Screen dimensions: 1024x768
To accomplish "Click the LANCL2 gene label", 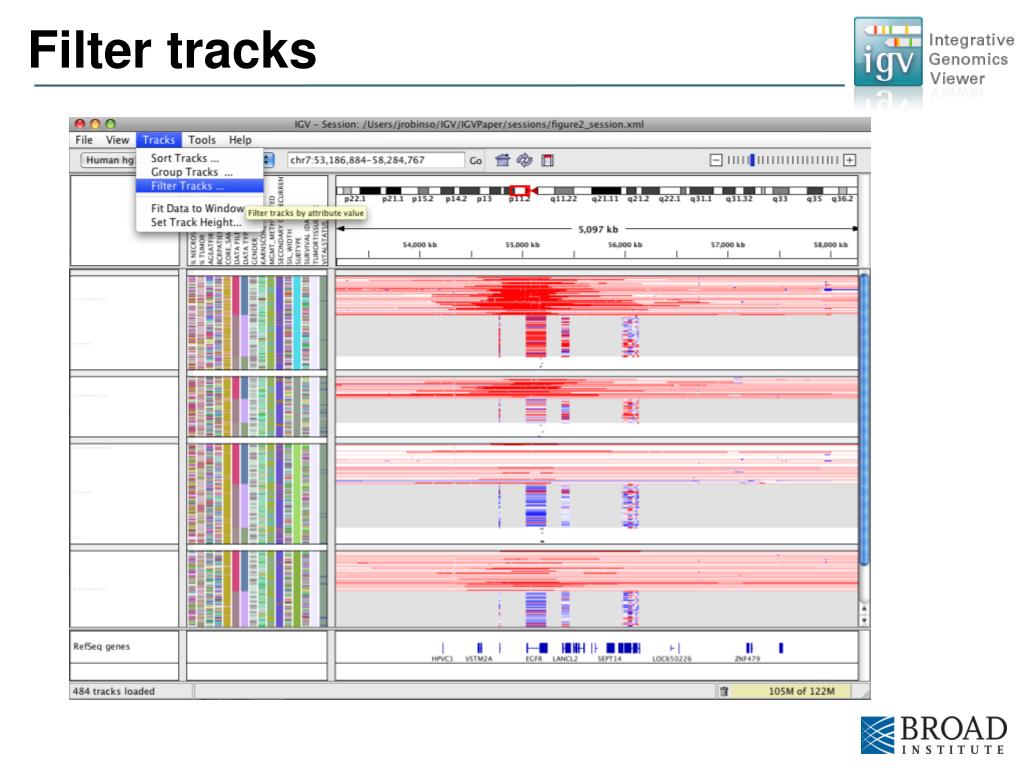I will point(565,659).
